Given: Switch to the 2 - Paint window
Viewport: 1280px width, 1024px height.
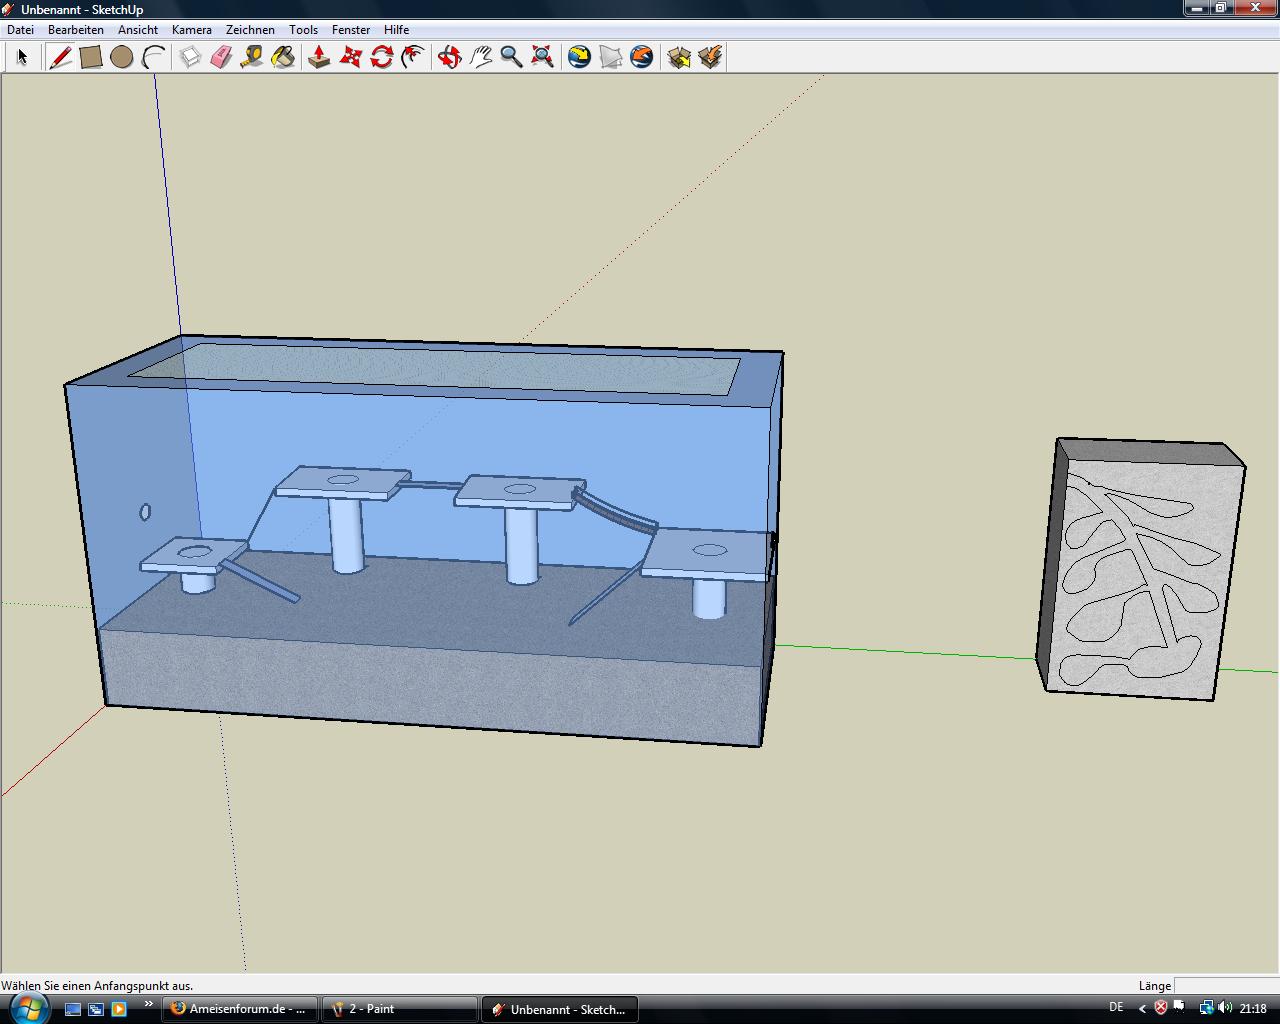Looking at the screenshot, I should [x=400, y=1009].
